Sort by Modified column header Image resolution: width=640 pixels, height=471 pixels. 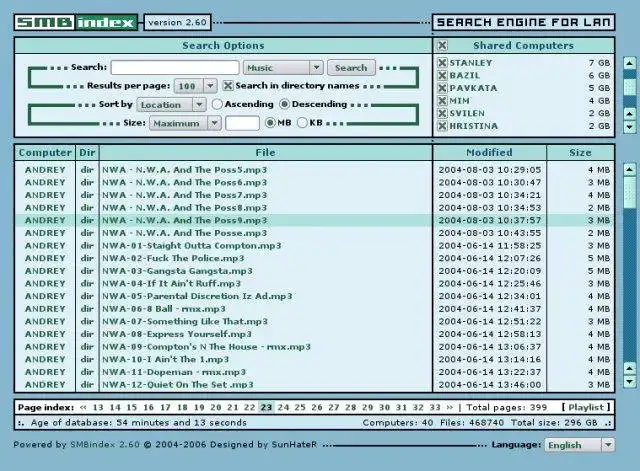(x=489, y=153)
